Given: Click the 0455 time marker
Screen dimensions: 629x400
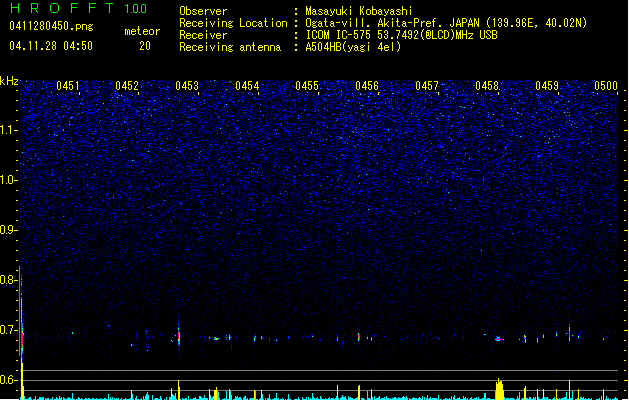Looking at the screenshot, I should click(307, 86).
